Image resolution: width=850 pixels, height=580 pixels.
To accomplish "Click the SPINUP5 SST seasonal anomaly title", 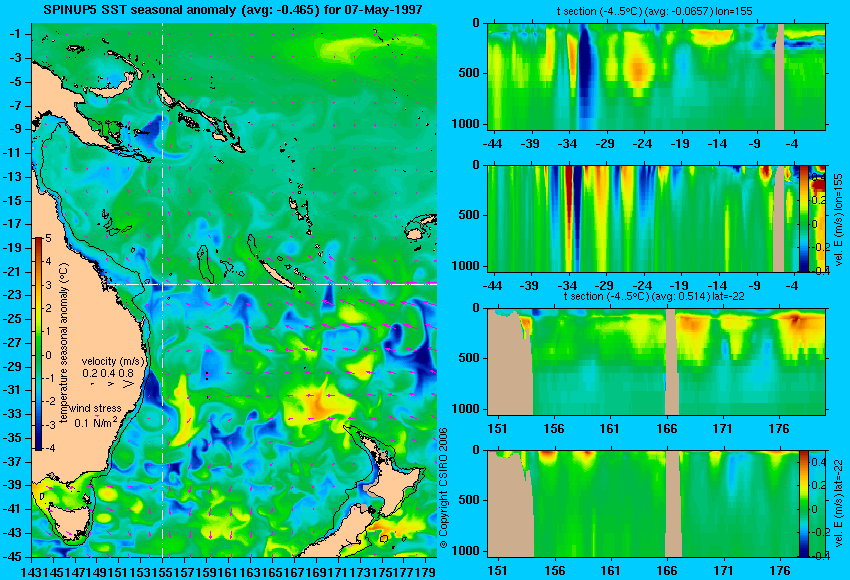I will tap(233, 9).
